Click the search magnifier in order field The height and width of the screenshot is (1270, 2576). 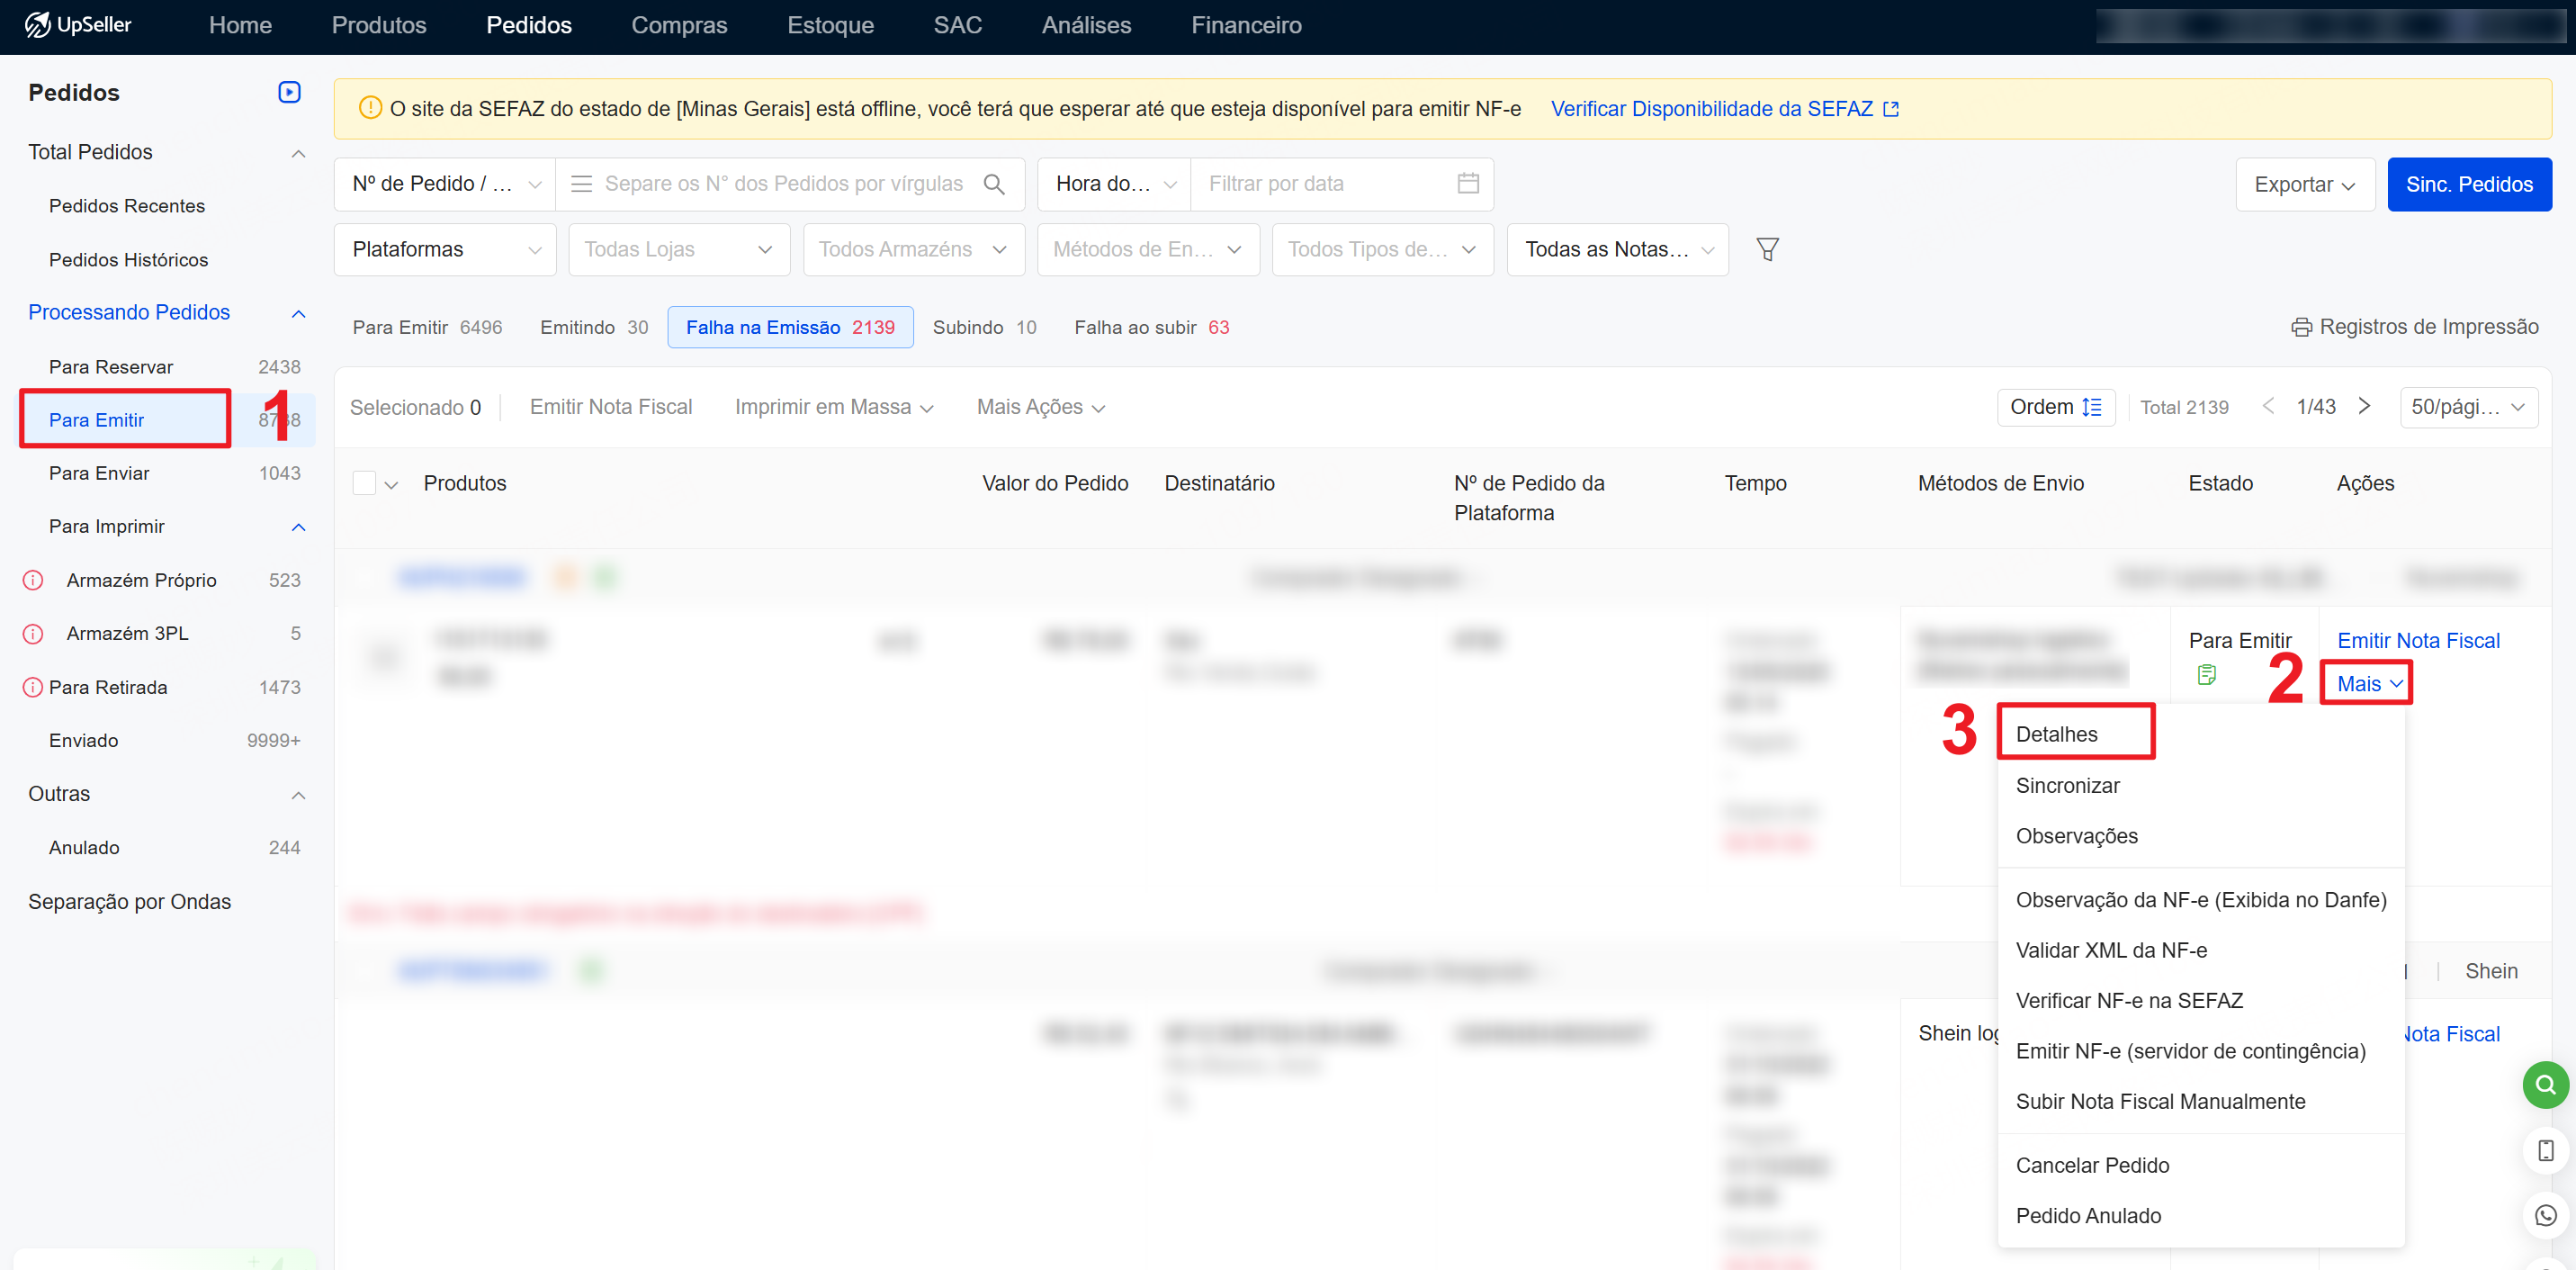[993, 184]
